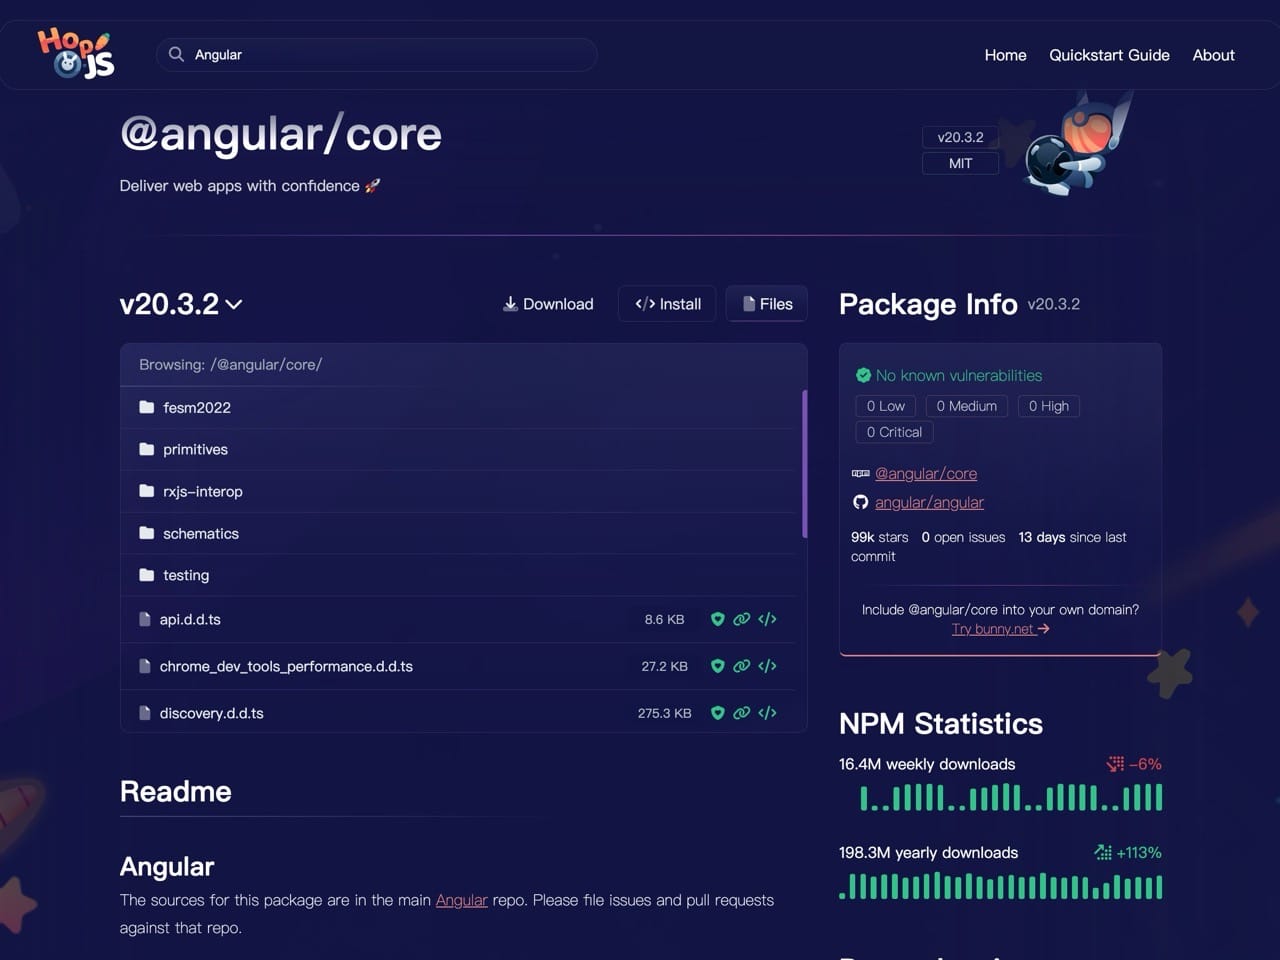This screenshot has height=960, width=1280.
Task: Open the v20.3.2 version dropdown
Action: coord(181,304)
